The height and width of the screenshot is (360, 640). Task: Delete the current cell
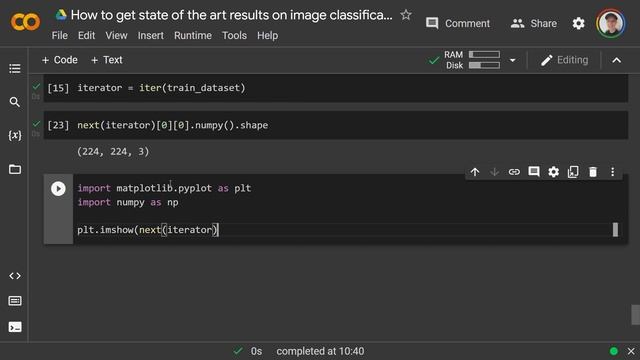(x=593, y=172)
